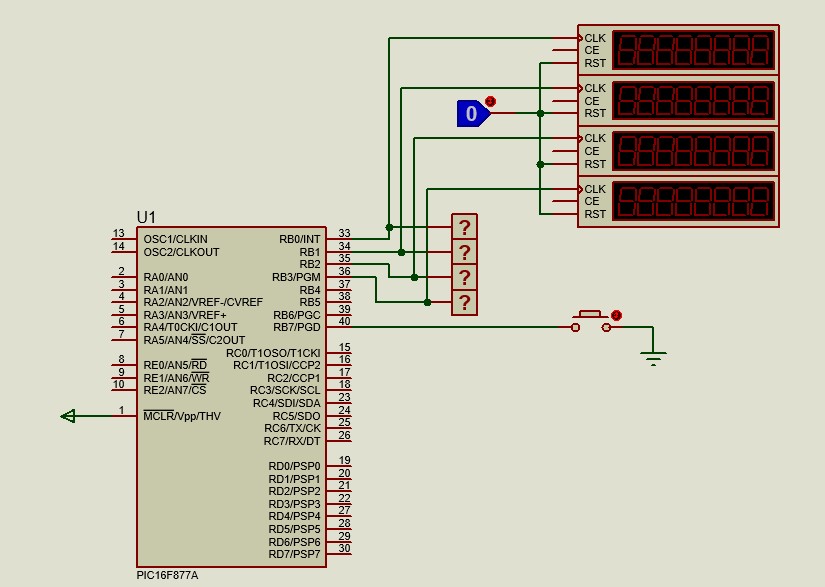The height and width of the screenshot is (587, 825).
Task: Click pin number 33 on the PIC
Action: 344,233
